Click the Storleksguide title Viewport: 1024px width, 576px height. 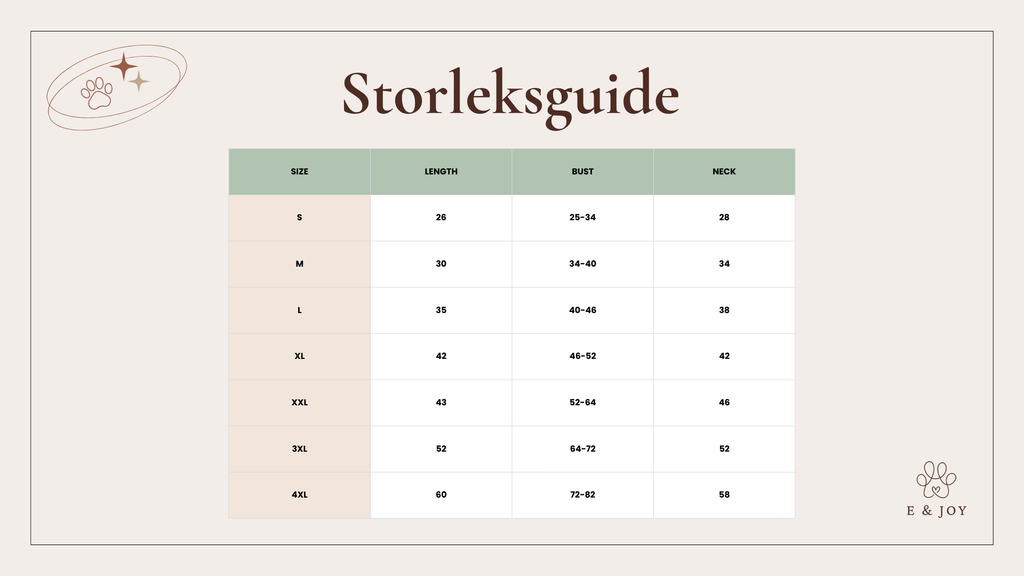511,96
